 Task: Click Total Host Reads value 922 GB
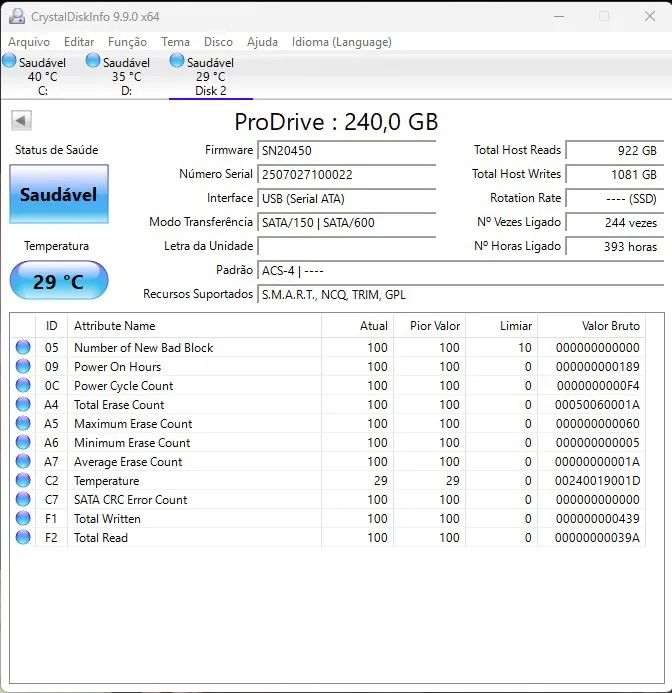click(x=615, y=151)
